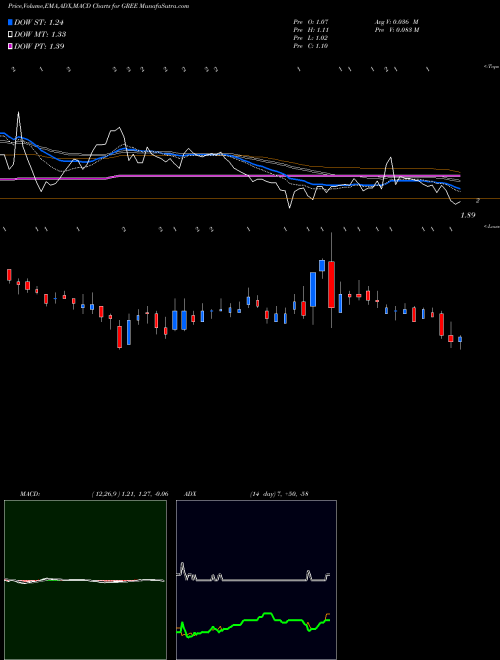Click the 'Pre C: 1.10' close value
This screenshot has height=660, width=500.
tap(311, 46)
